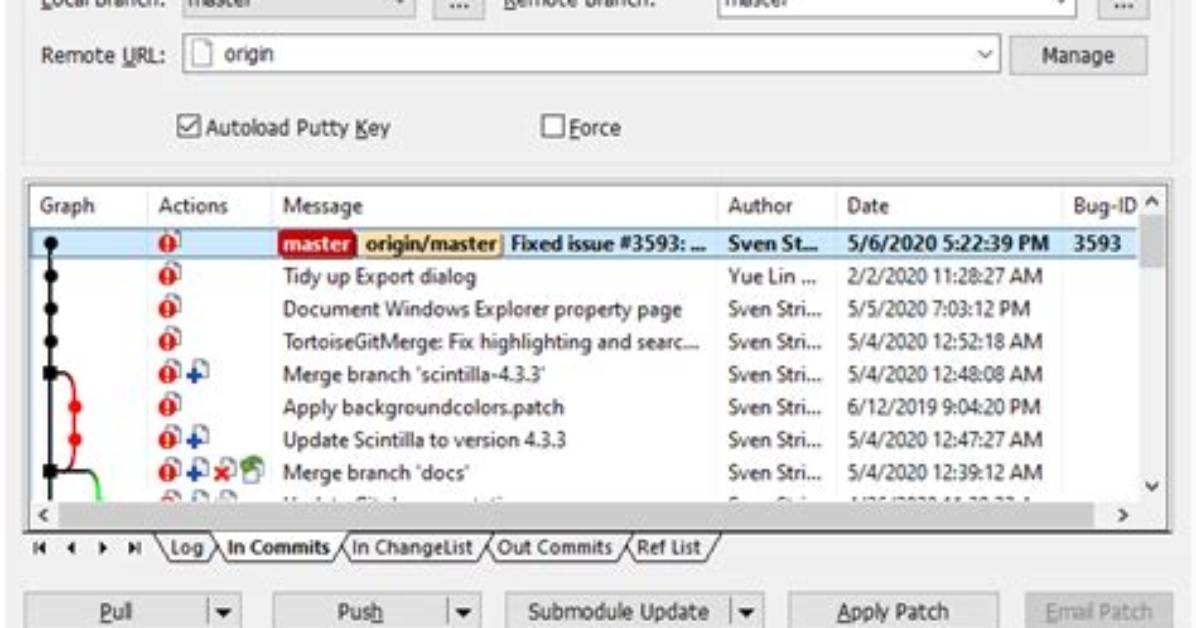Enable the Force checkbox
Viewport: 1196px width, 628px height.
point(552,127)
